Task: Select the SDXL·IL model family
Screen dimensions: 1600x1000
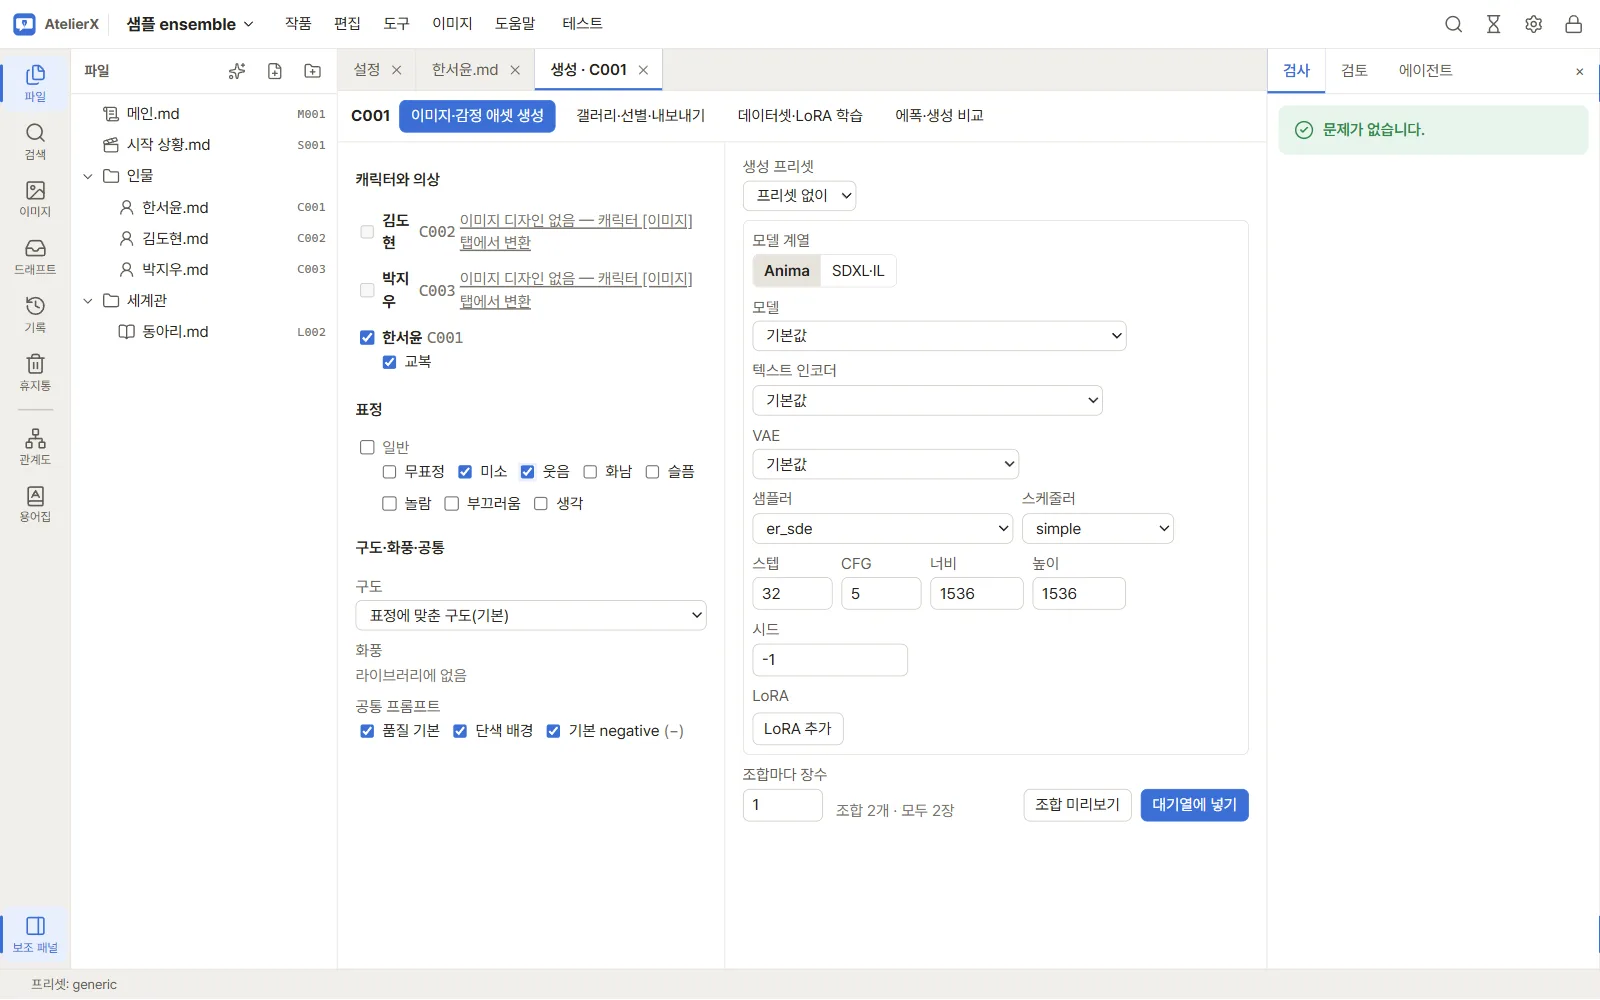Action: tap(858, 271)
